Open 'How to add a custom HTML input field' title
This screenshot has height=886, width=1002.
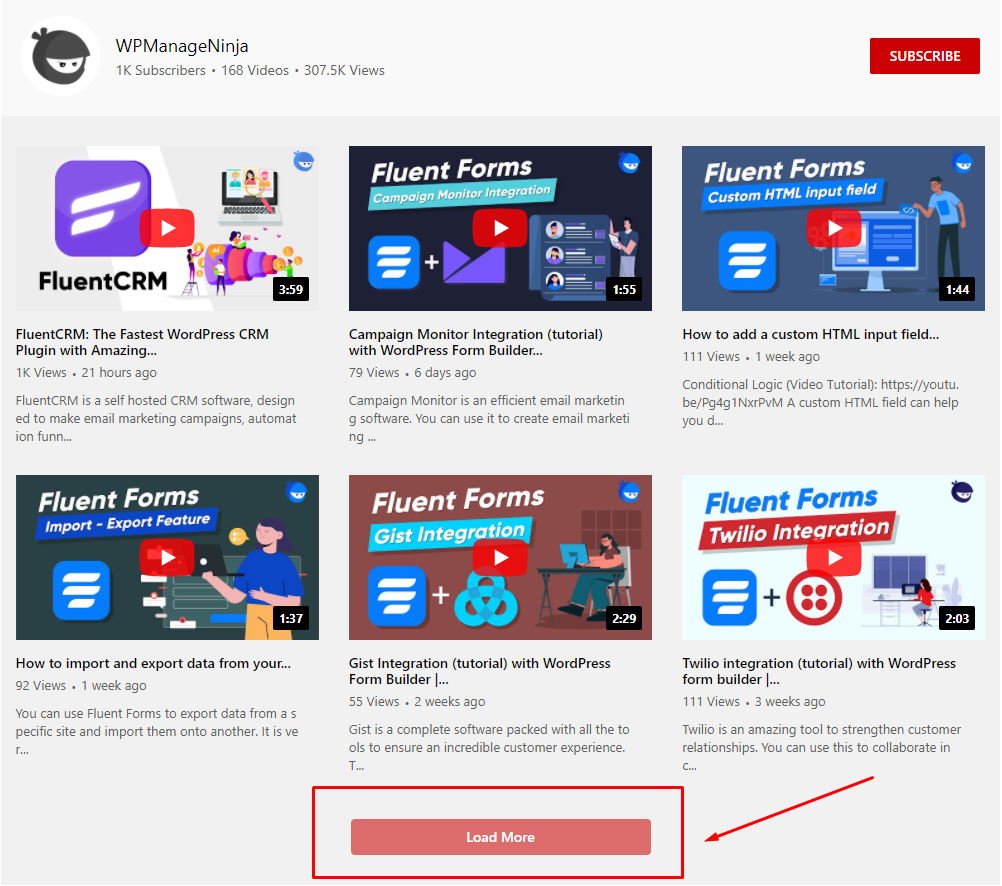pyautogui.click(x=810, y=334)
